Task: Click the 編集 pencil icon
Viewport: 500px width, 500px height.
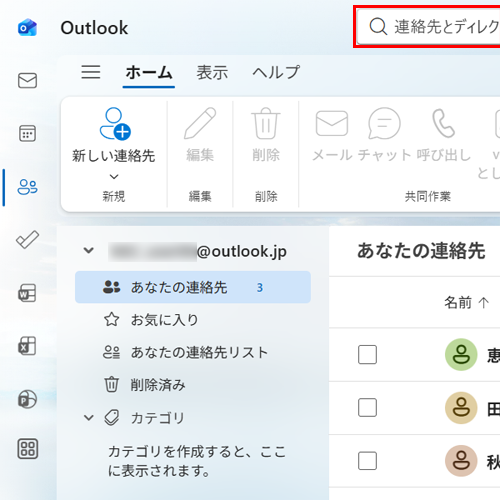Action: pyautogui.click(x=200, y=123)
